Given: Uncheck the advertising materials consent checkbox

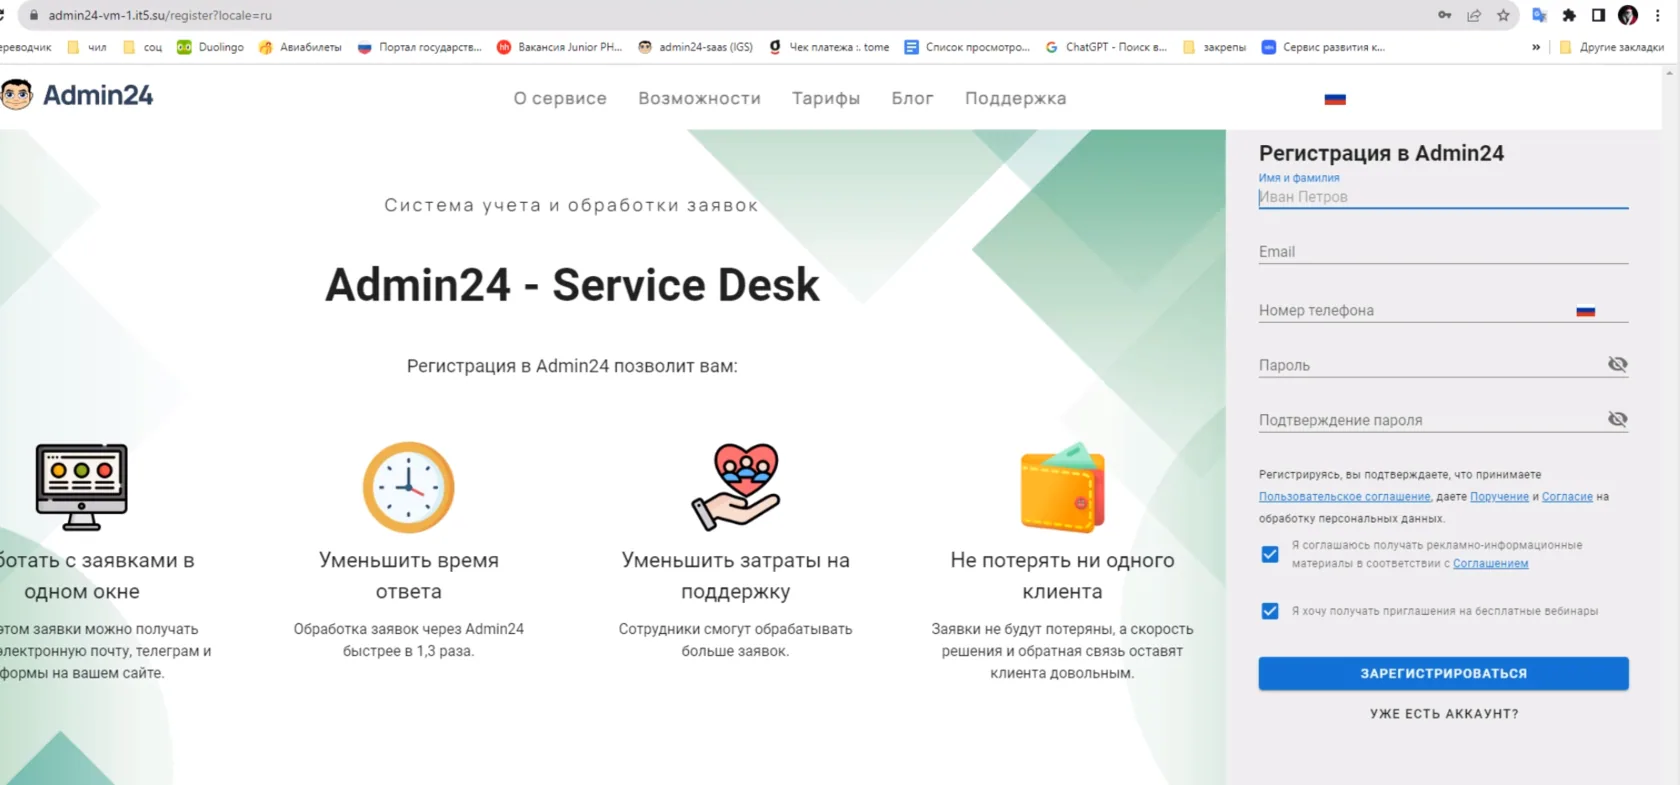Looking at the screenshot, I should click(x=1270, y=554).
